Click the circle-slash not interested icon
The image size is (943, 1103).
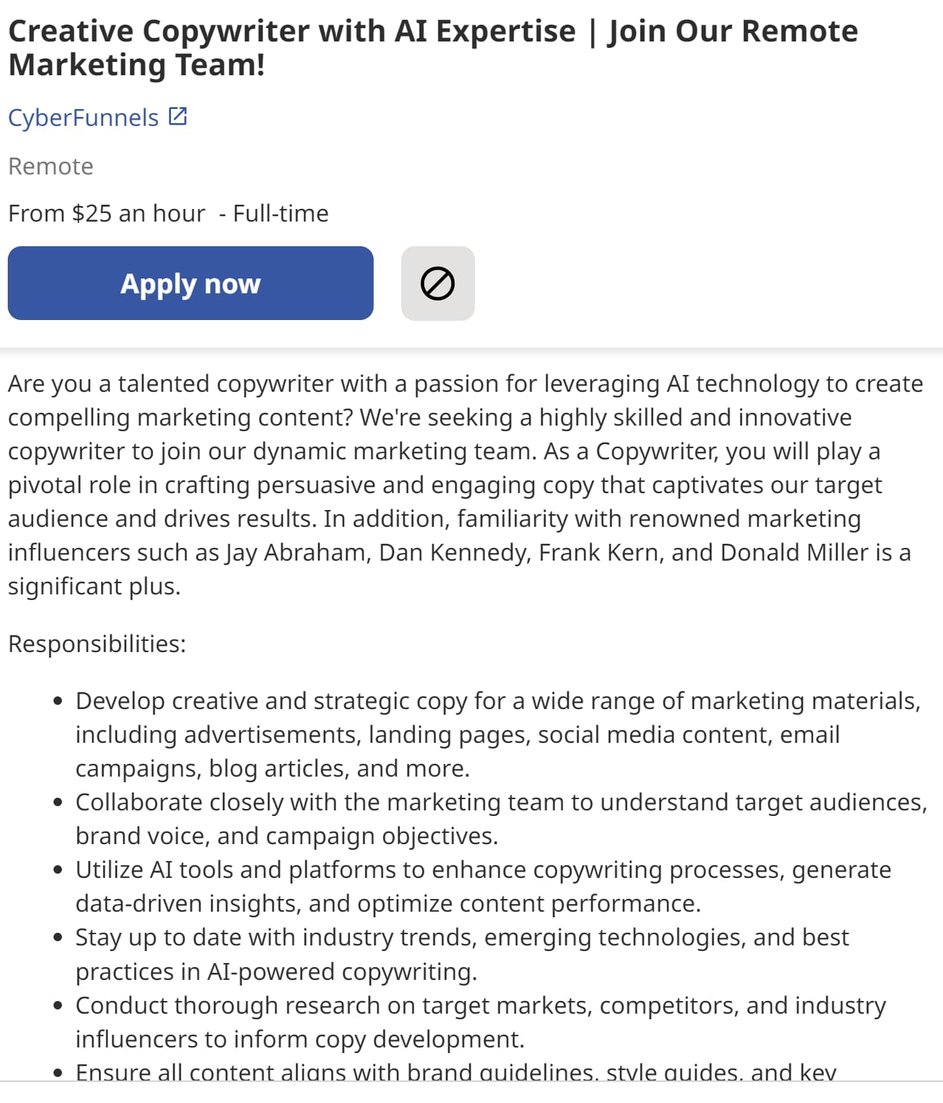pos(438,284)
